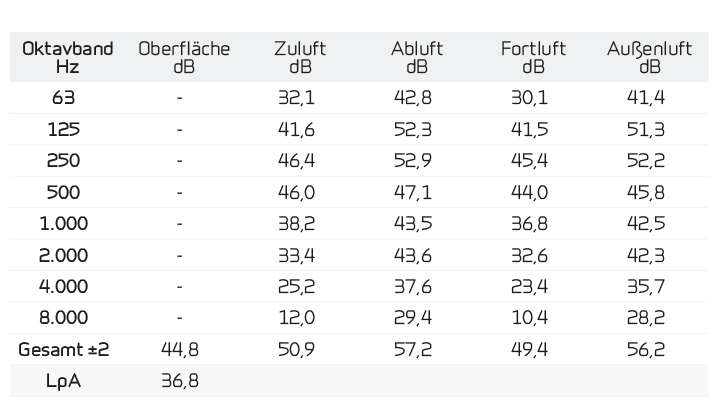Select the Abluft value 42,8

click(413, 98)
